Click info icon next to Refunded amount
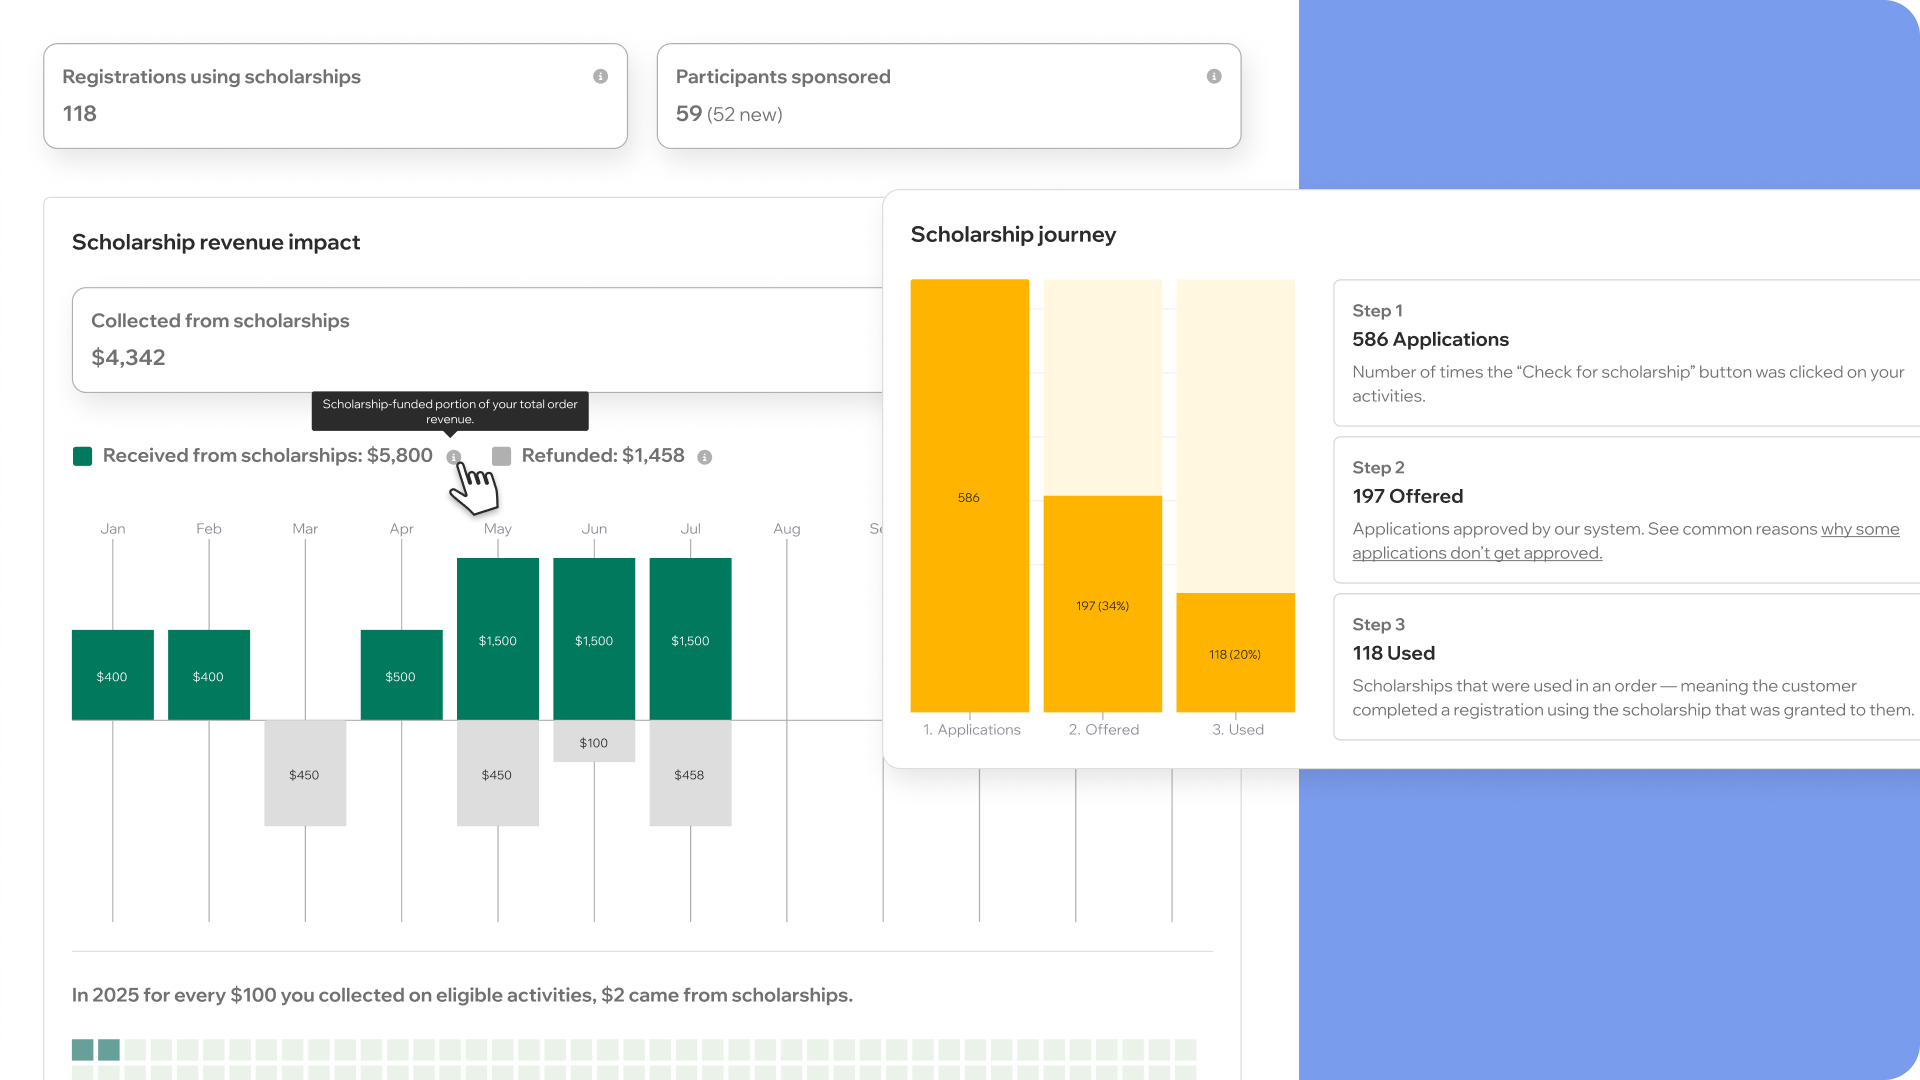 [704, 457]
